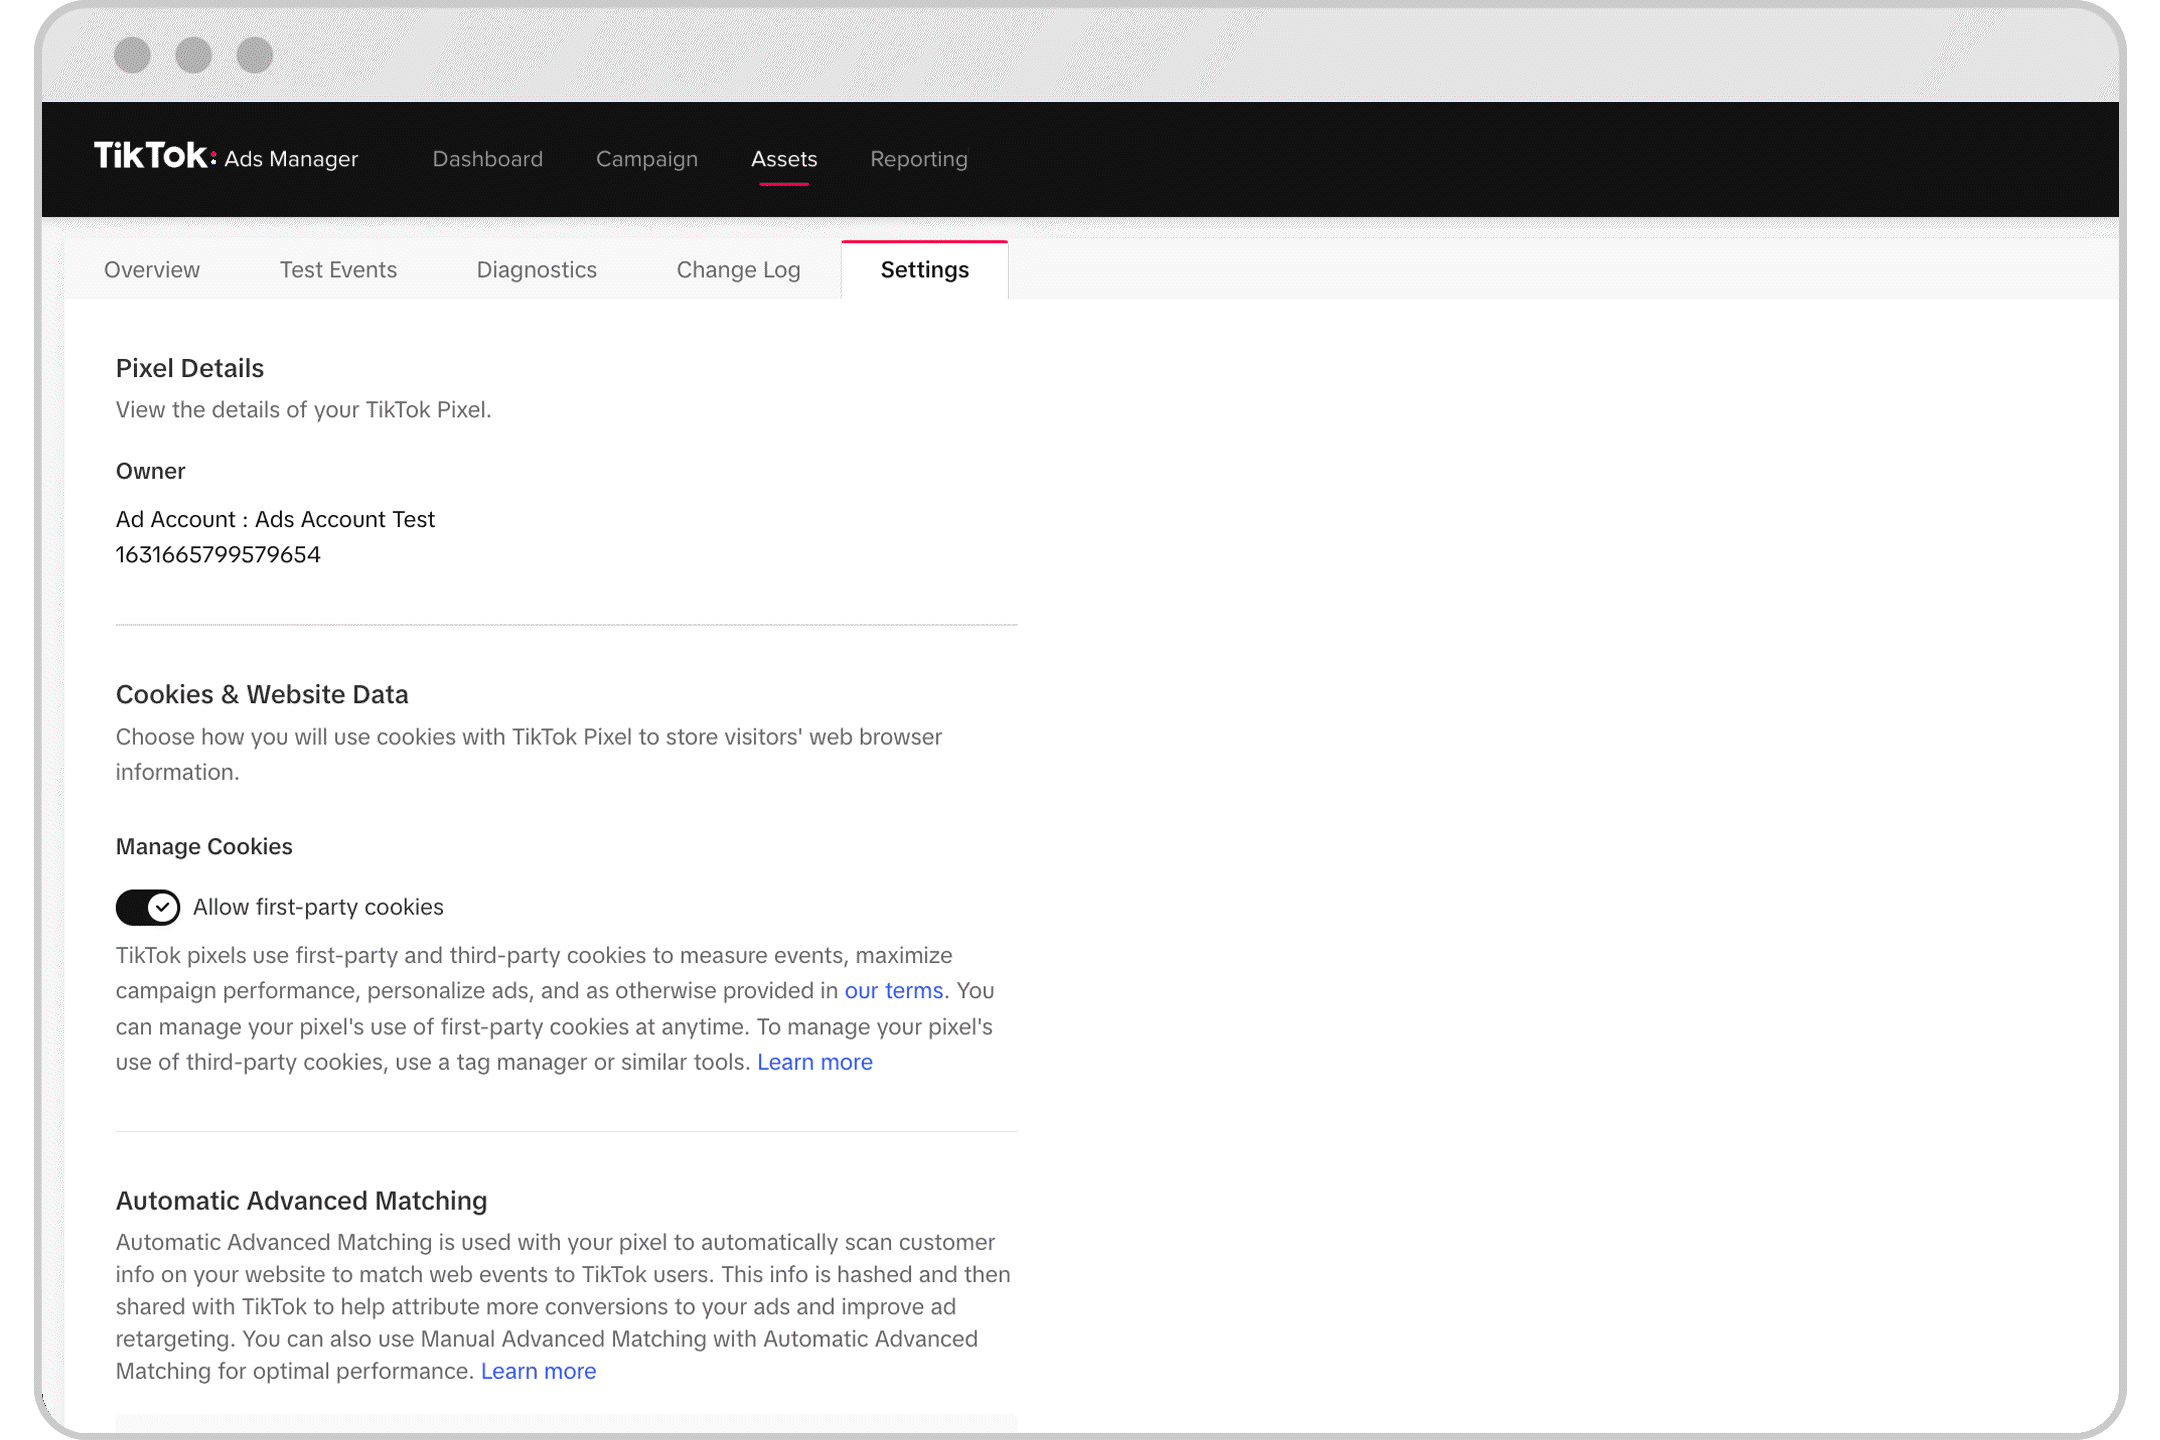Open Test Events tab
Image resolution: width=2160 pixels, height=1440 pixels.
[x=338, y=270]
